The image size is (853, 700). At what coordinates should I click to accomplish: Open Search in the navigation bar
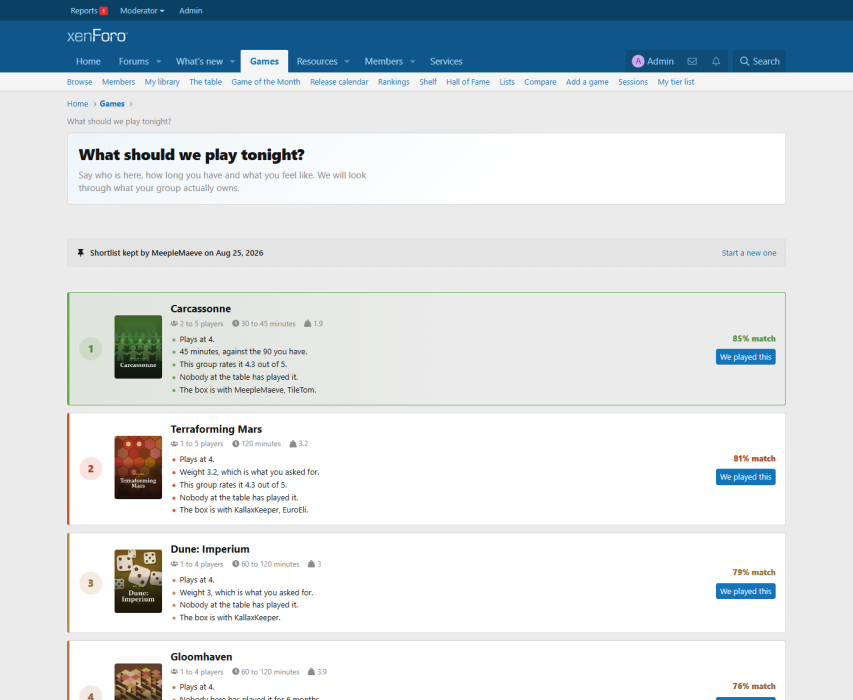pos(759,61)
